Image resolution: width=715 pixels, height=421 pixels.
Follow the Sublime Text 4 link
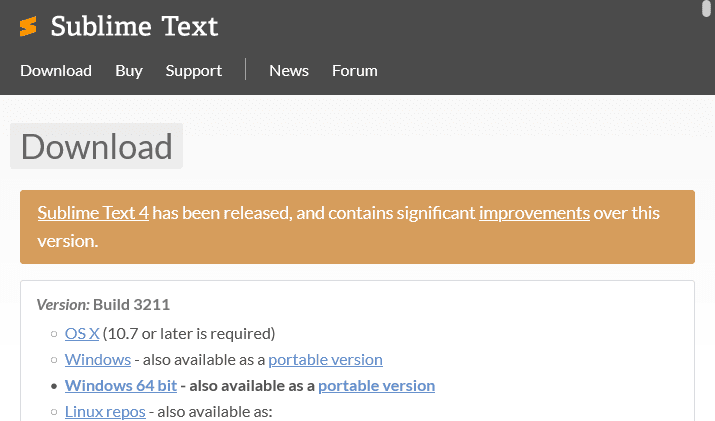click(x=93, y=212)
